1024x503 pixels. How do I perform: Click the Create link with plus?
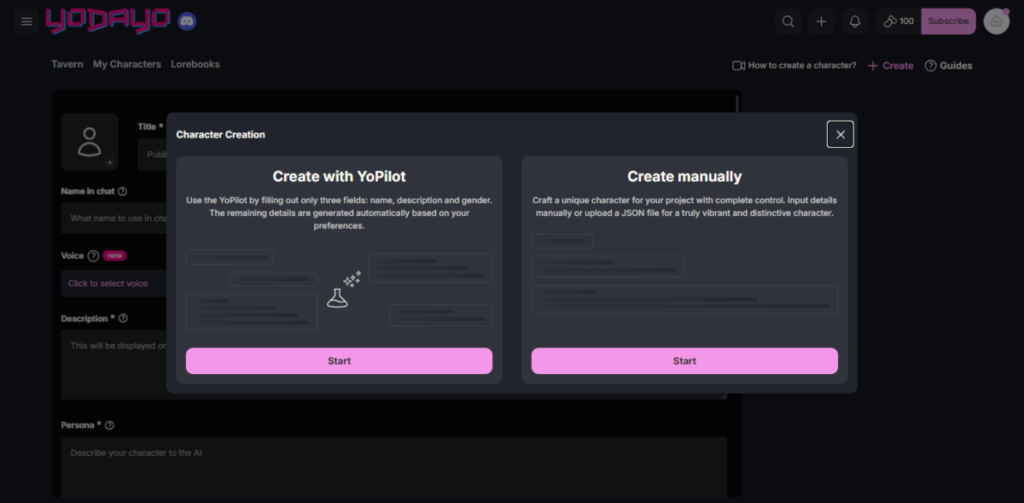coord(890,66)
